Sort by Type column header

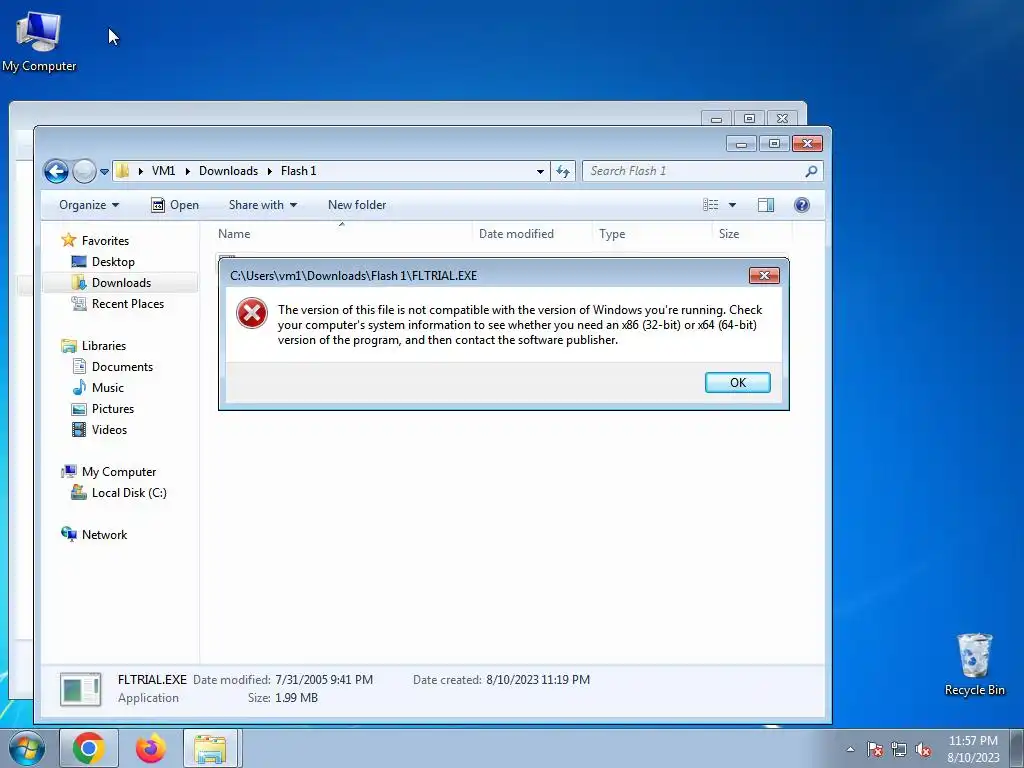[651, 234]
